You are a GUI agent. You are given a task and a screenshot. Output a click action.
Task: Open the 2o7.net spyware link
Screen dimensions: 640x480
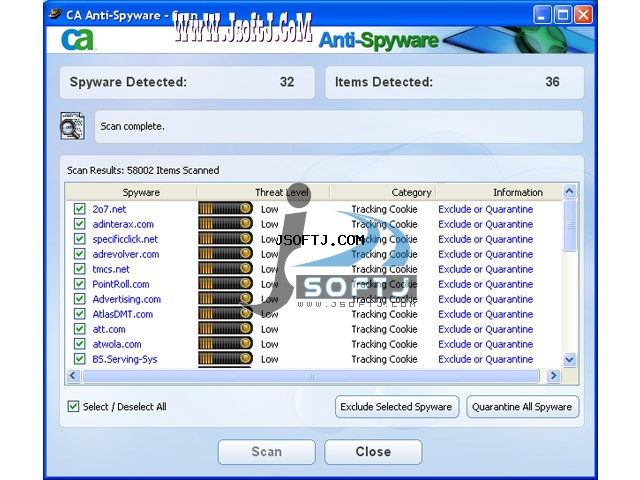tap(109, 209)
